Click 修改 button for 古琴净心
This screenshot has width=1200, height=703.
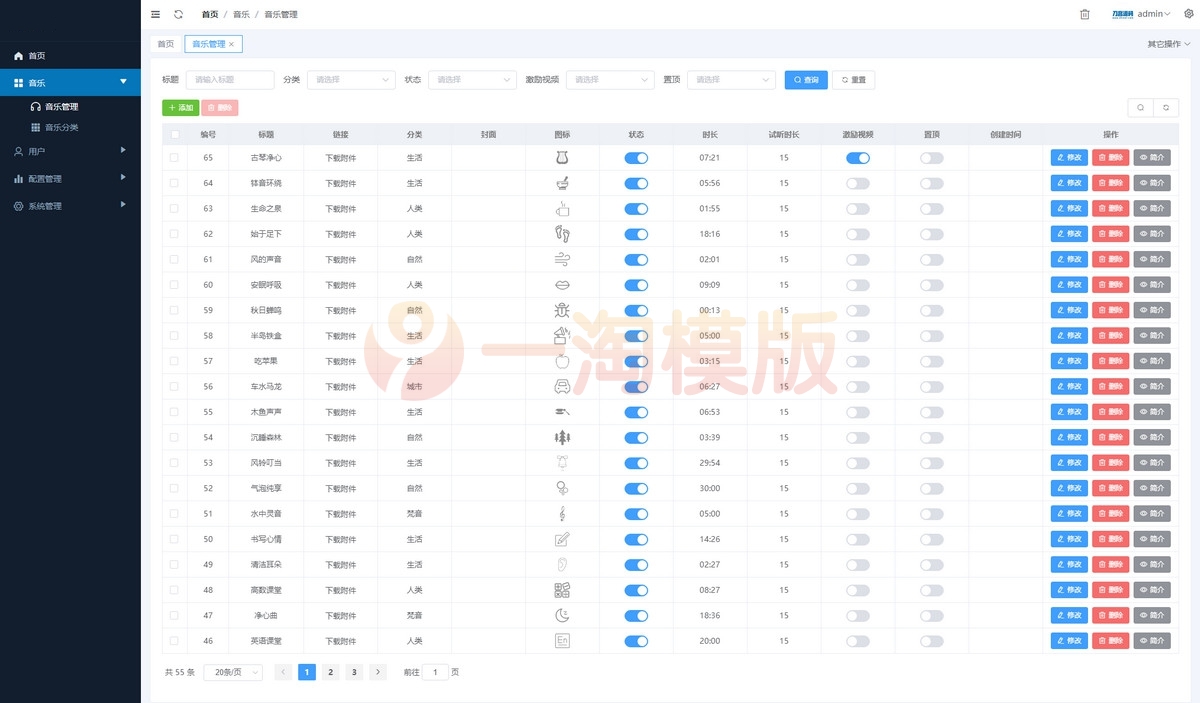click(1069, 158)
